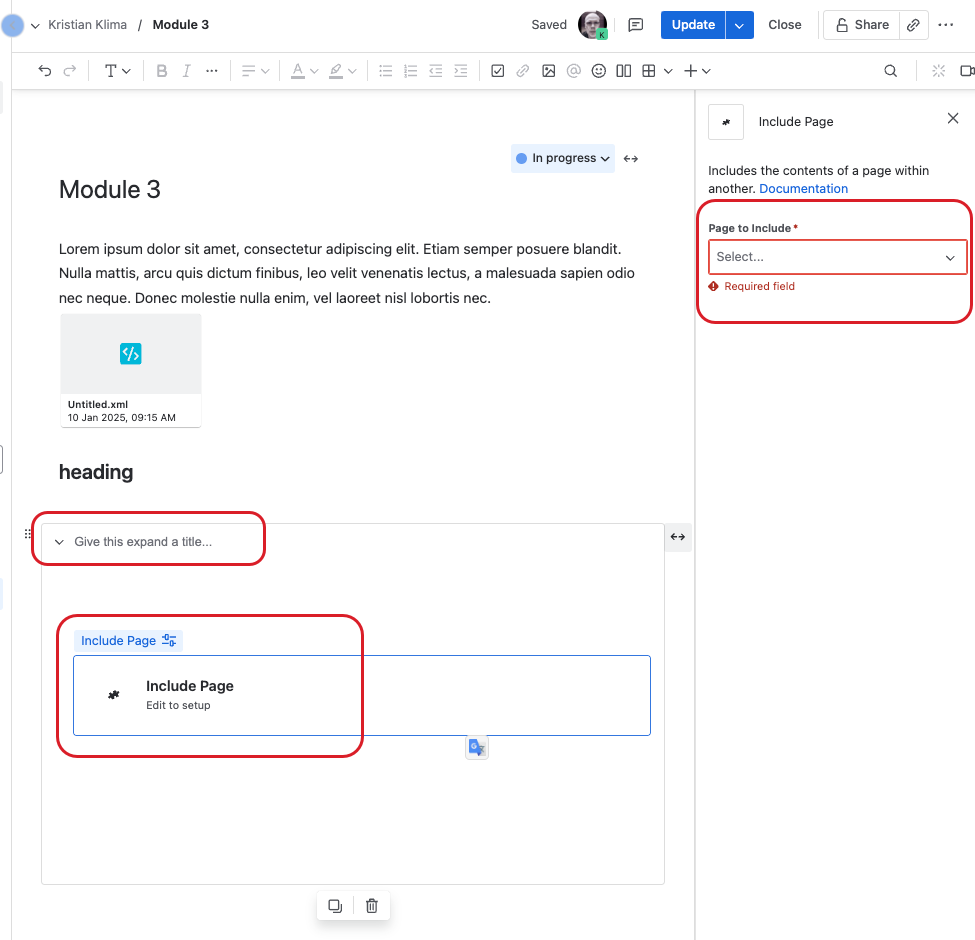The image size is (975, 940).
Task: Grab the expand block drag handle
Action: click(28, 534)
